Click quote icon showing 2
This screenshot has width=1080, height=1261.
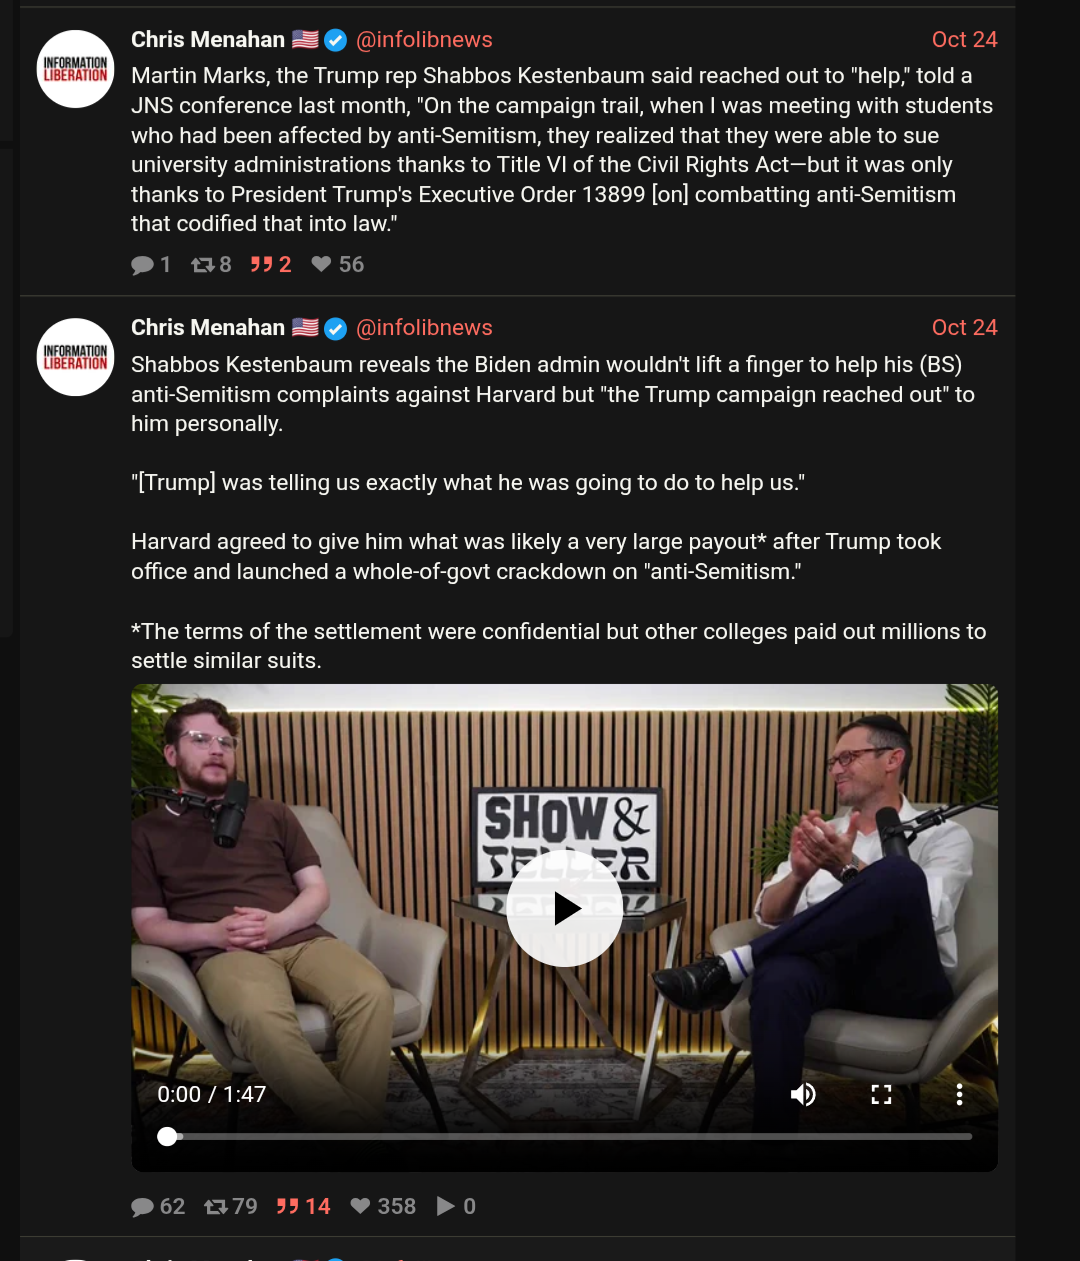[261, 264]
